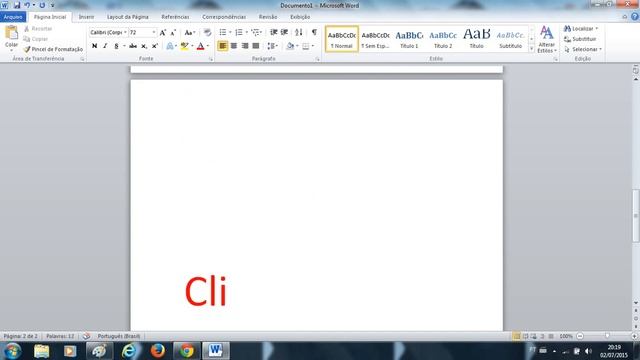The width and height of the screenshot is (640, 360).
Task: Open shading fill color
Action: (290, 46)
